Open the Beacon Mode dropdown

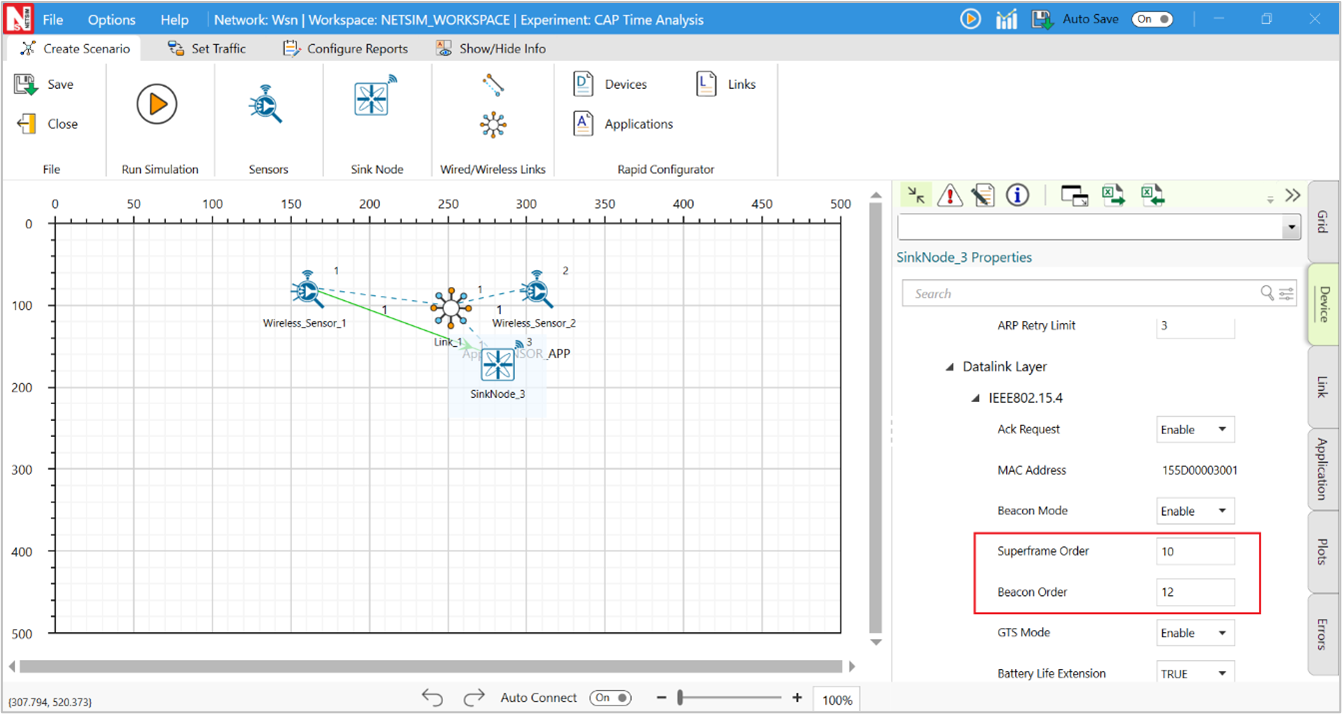point(1195,511)
